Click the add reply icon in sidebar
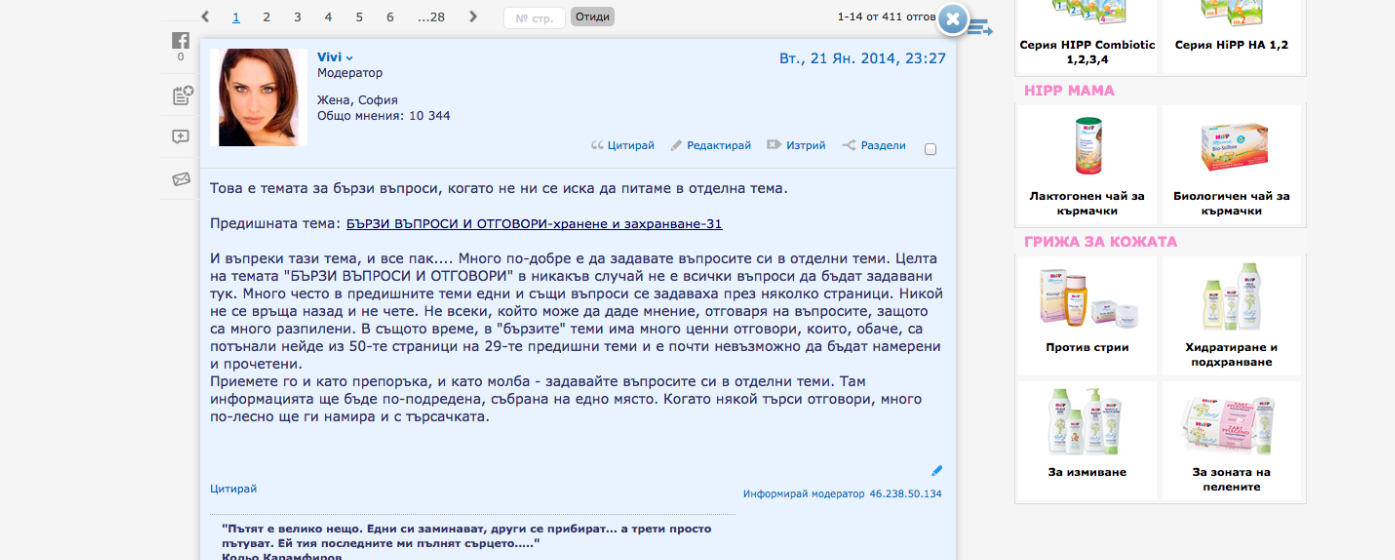 point(180,137)
